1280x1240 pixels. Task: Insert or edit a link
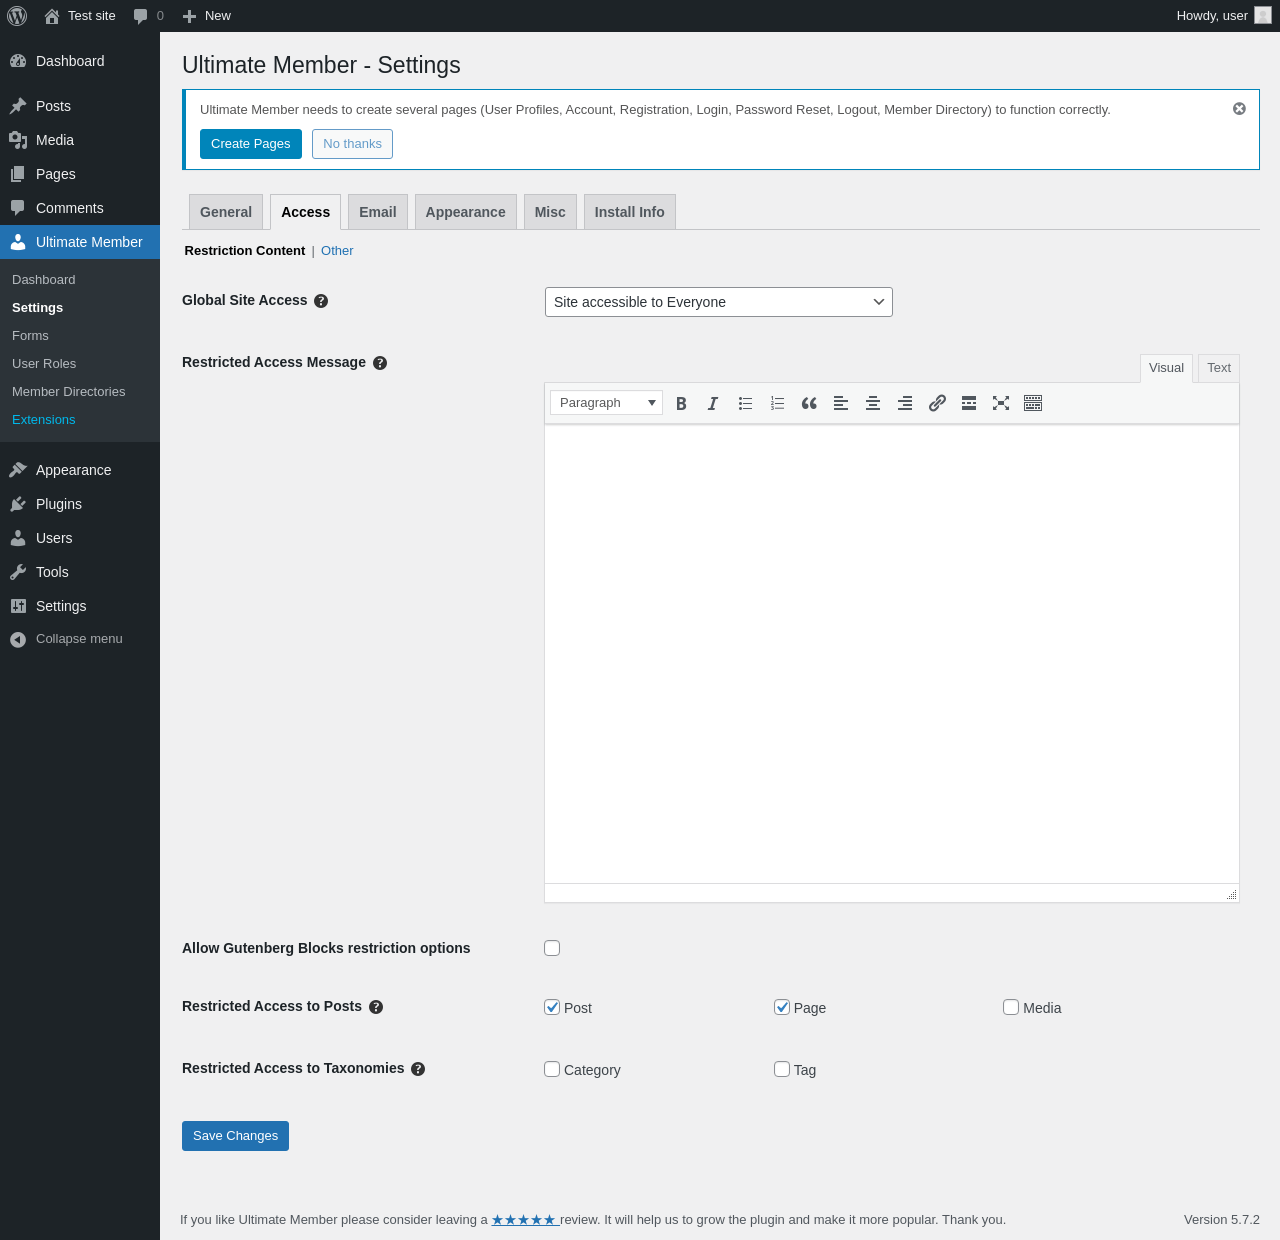point(937,403)
